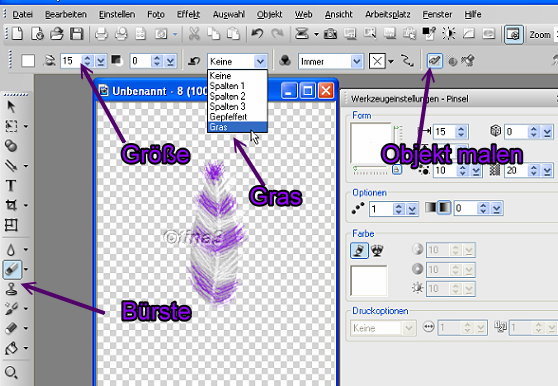This screenshot has width=558, height=386.
Task: Select the Zoom magnifier tool
Action: 11,372
